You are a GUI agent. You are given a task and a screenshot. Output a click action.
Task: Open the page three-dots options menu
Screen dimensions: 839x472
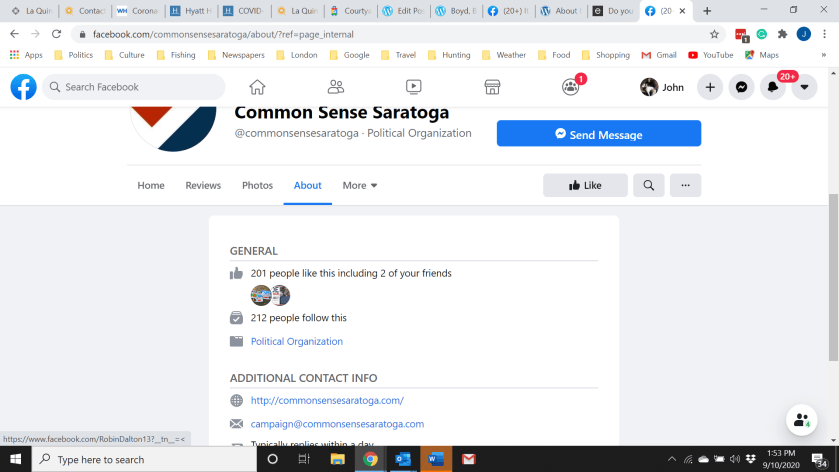point(685,185)
